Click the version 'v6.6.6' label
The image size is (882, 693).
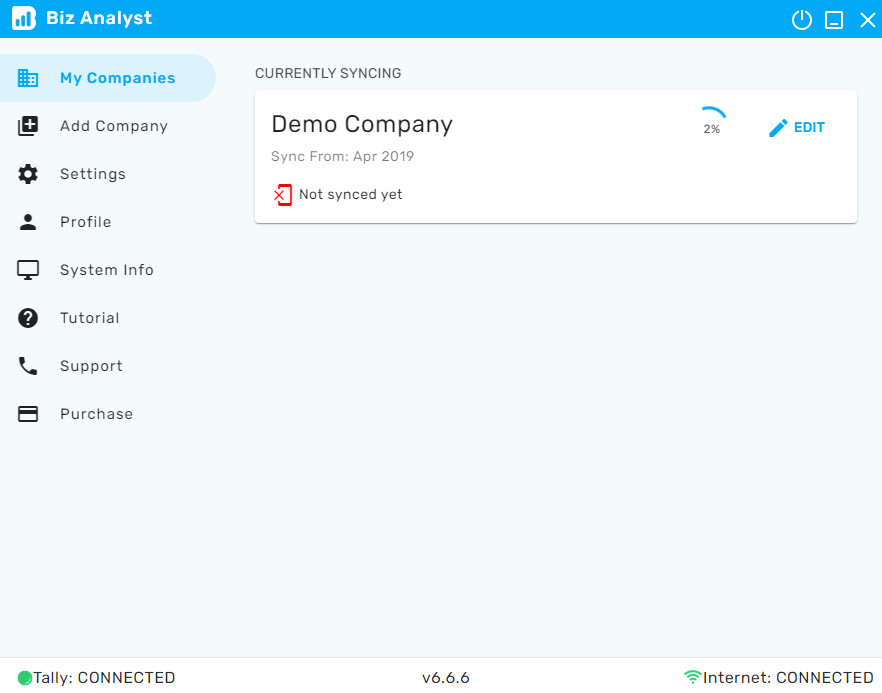click(446, 678)
